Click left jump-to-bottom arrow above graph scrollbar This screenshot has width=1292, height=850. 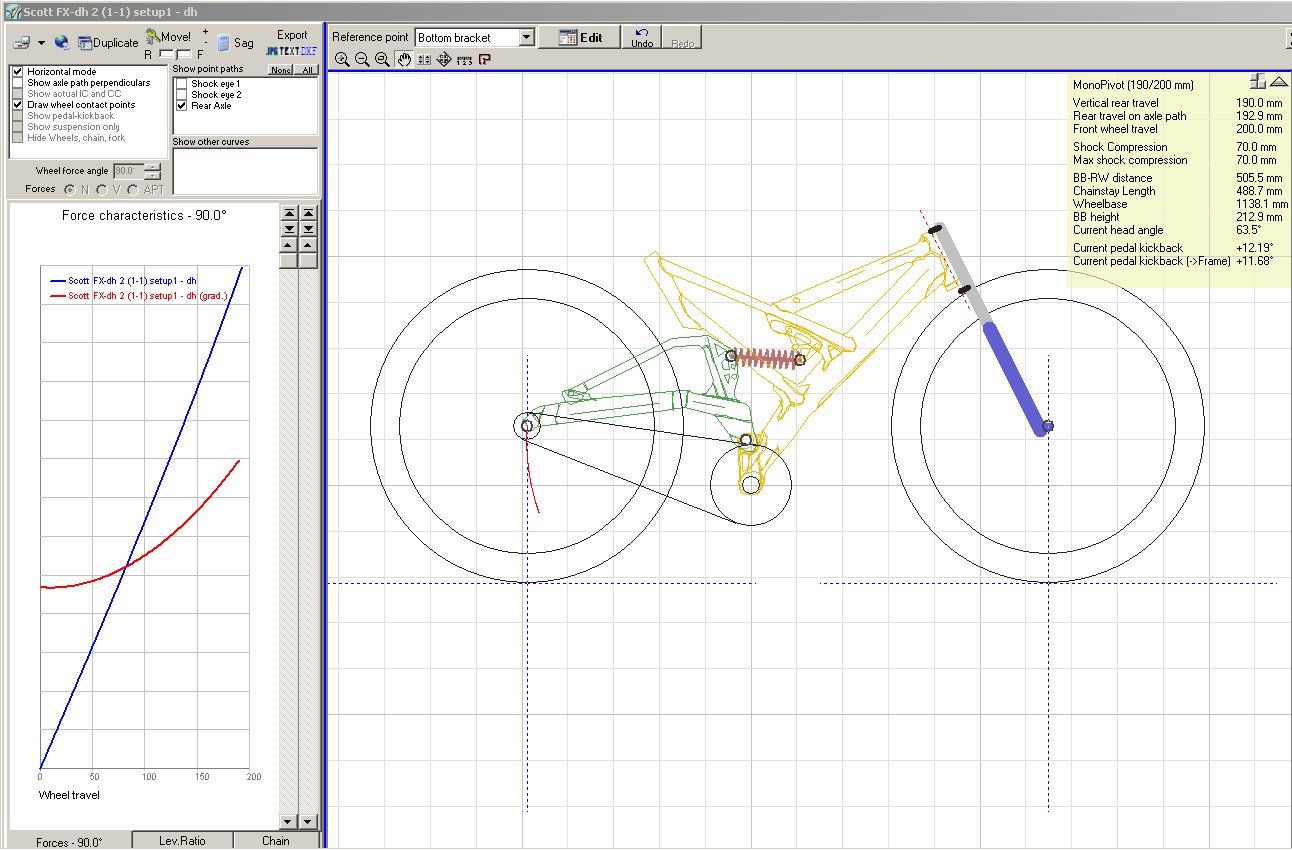tap(289, 228)
